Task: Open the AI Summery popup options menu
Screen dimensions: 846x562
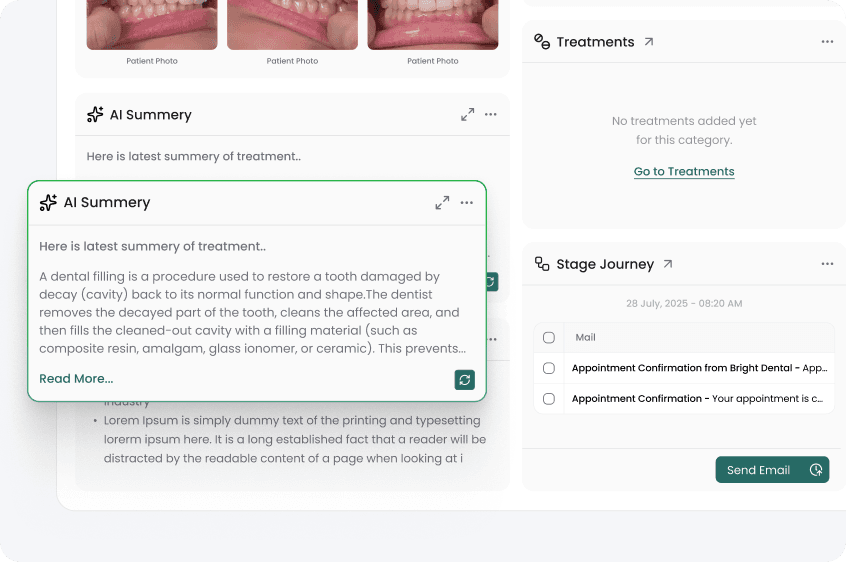Action: click(467, 203)
